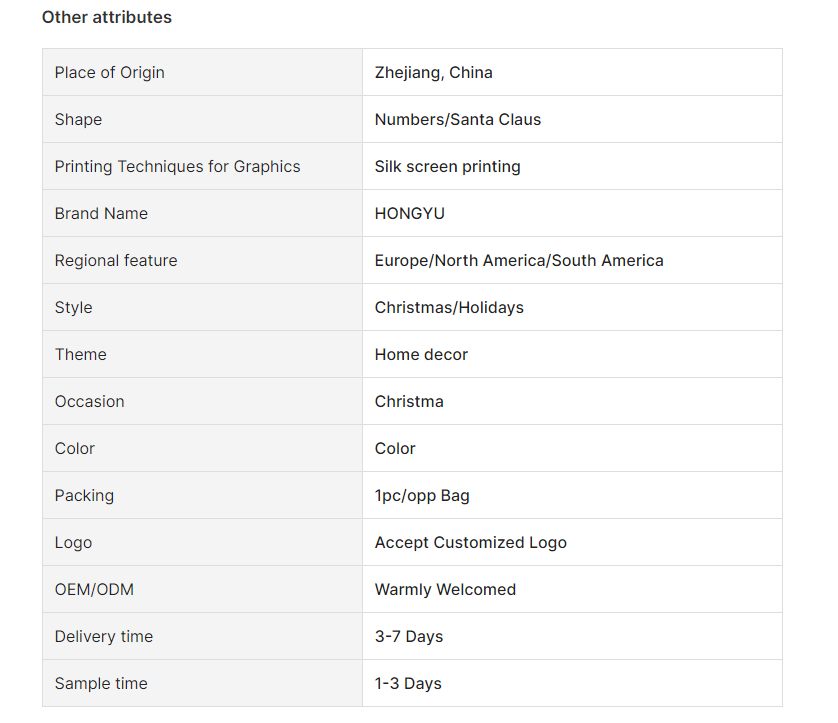Select the OEM/ODM label
Image resolution: width=838 pixels, height=723 pixels.
(94, 590)
